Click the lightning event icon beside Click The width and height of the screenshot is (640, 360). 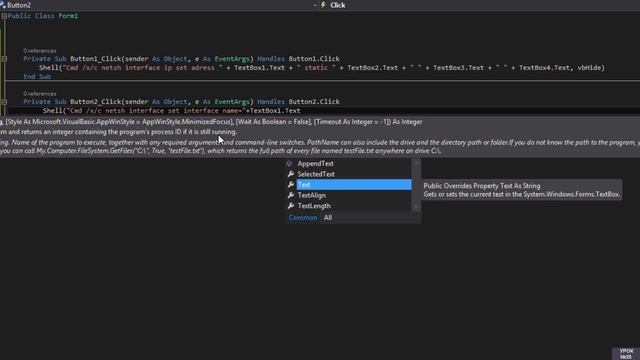click(x=323, y=5)
